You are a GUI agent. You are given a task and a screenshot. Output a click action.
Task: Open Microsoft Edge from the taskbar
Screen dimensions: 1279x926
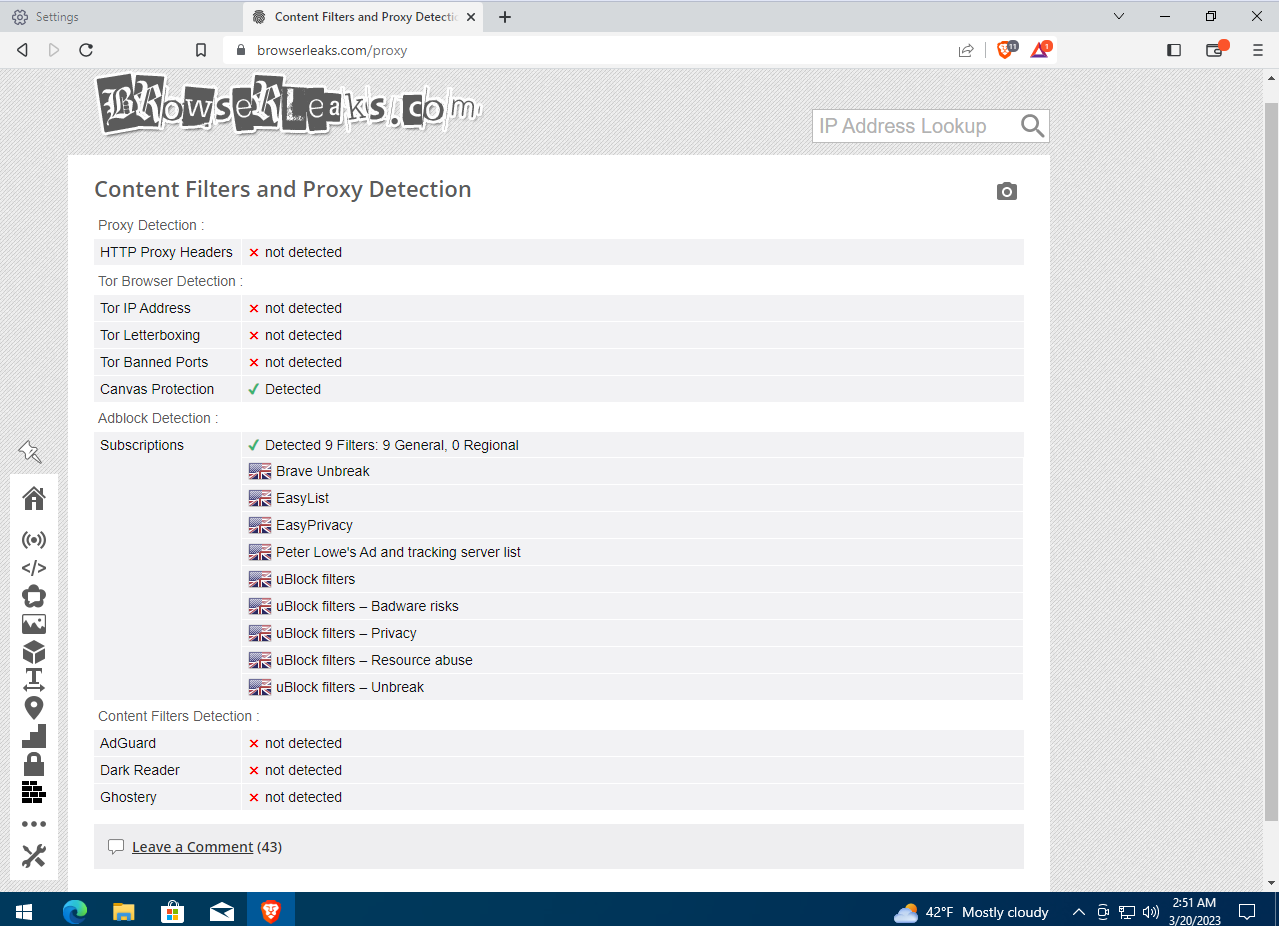[x=75, y=911]
